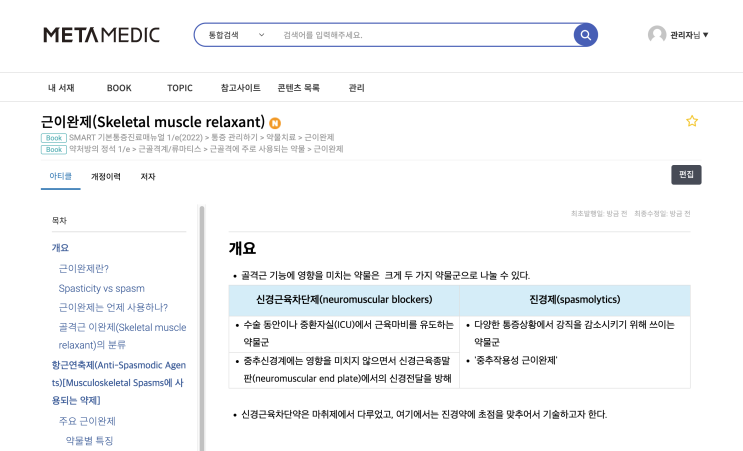Open the 콘텐츠 목록 menu
The height and width of the screenshot is (451, 743).
(299, 88)
